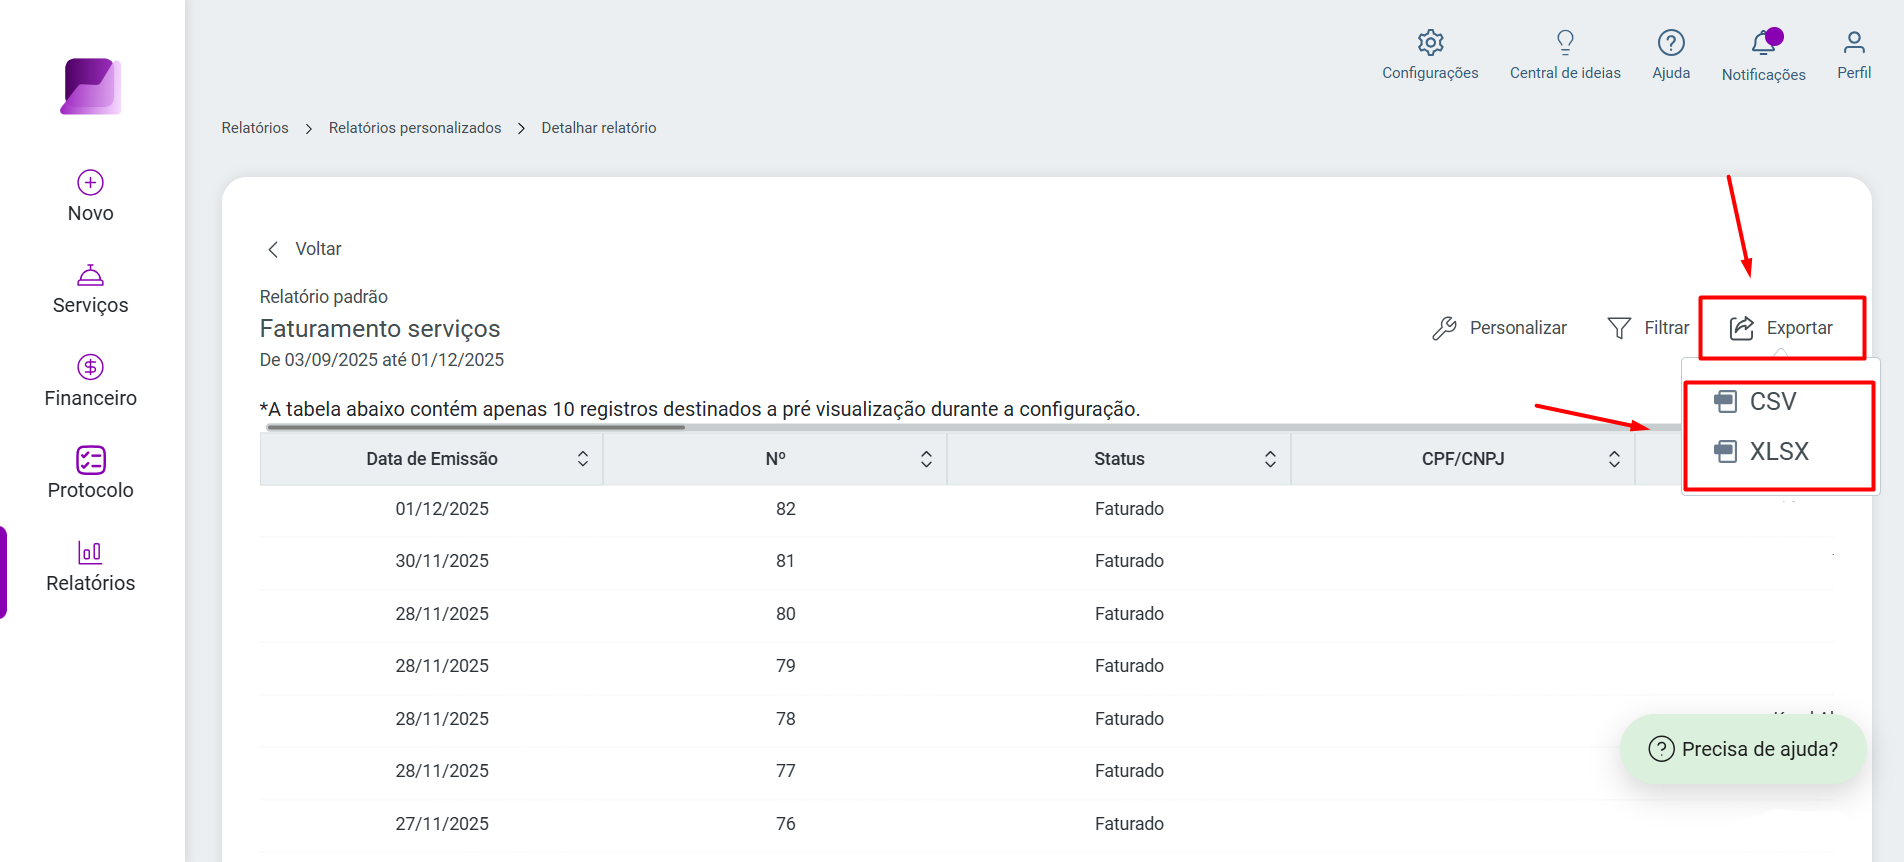Open Configurações gear icon
The image size is (1904, 862).
(x=1431, y=42)
